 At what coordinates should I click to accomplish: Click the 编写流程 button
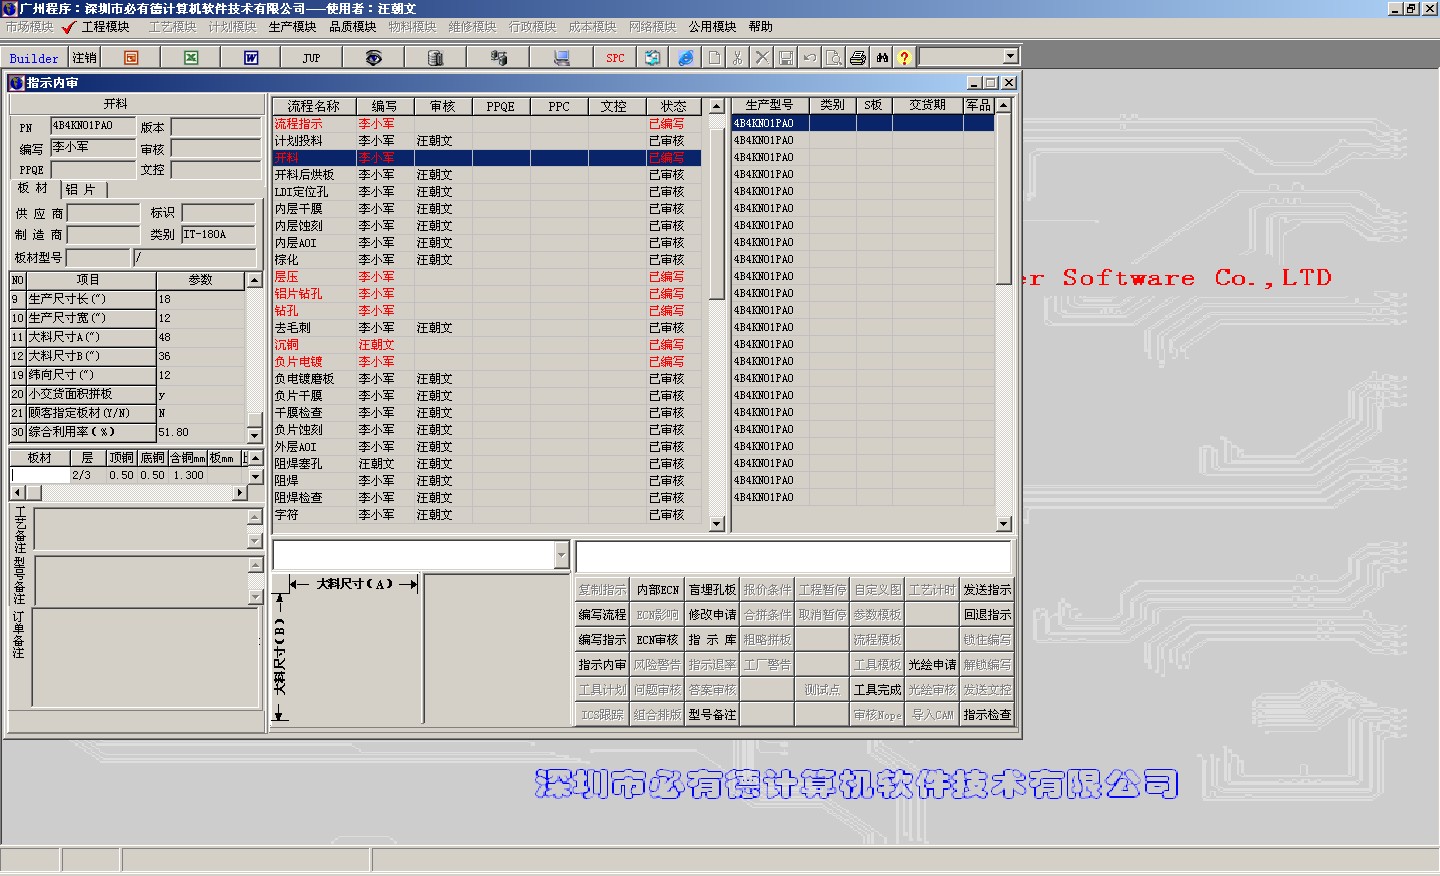click(x=602, y=615)
